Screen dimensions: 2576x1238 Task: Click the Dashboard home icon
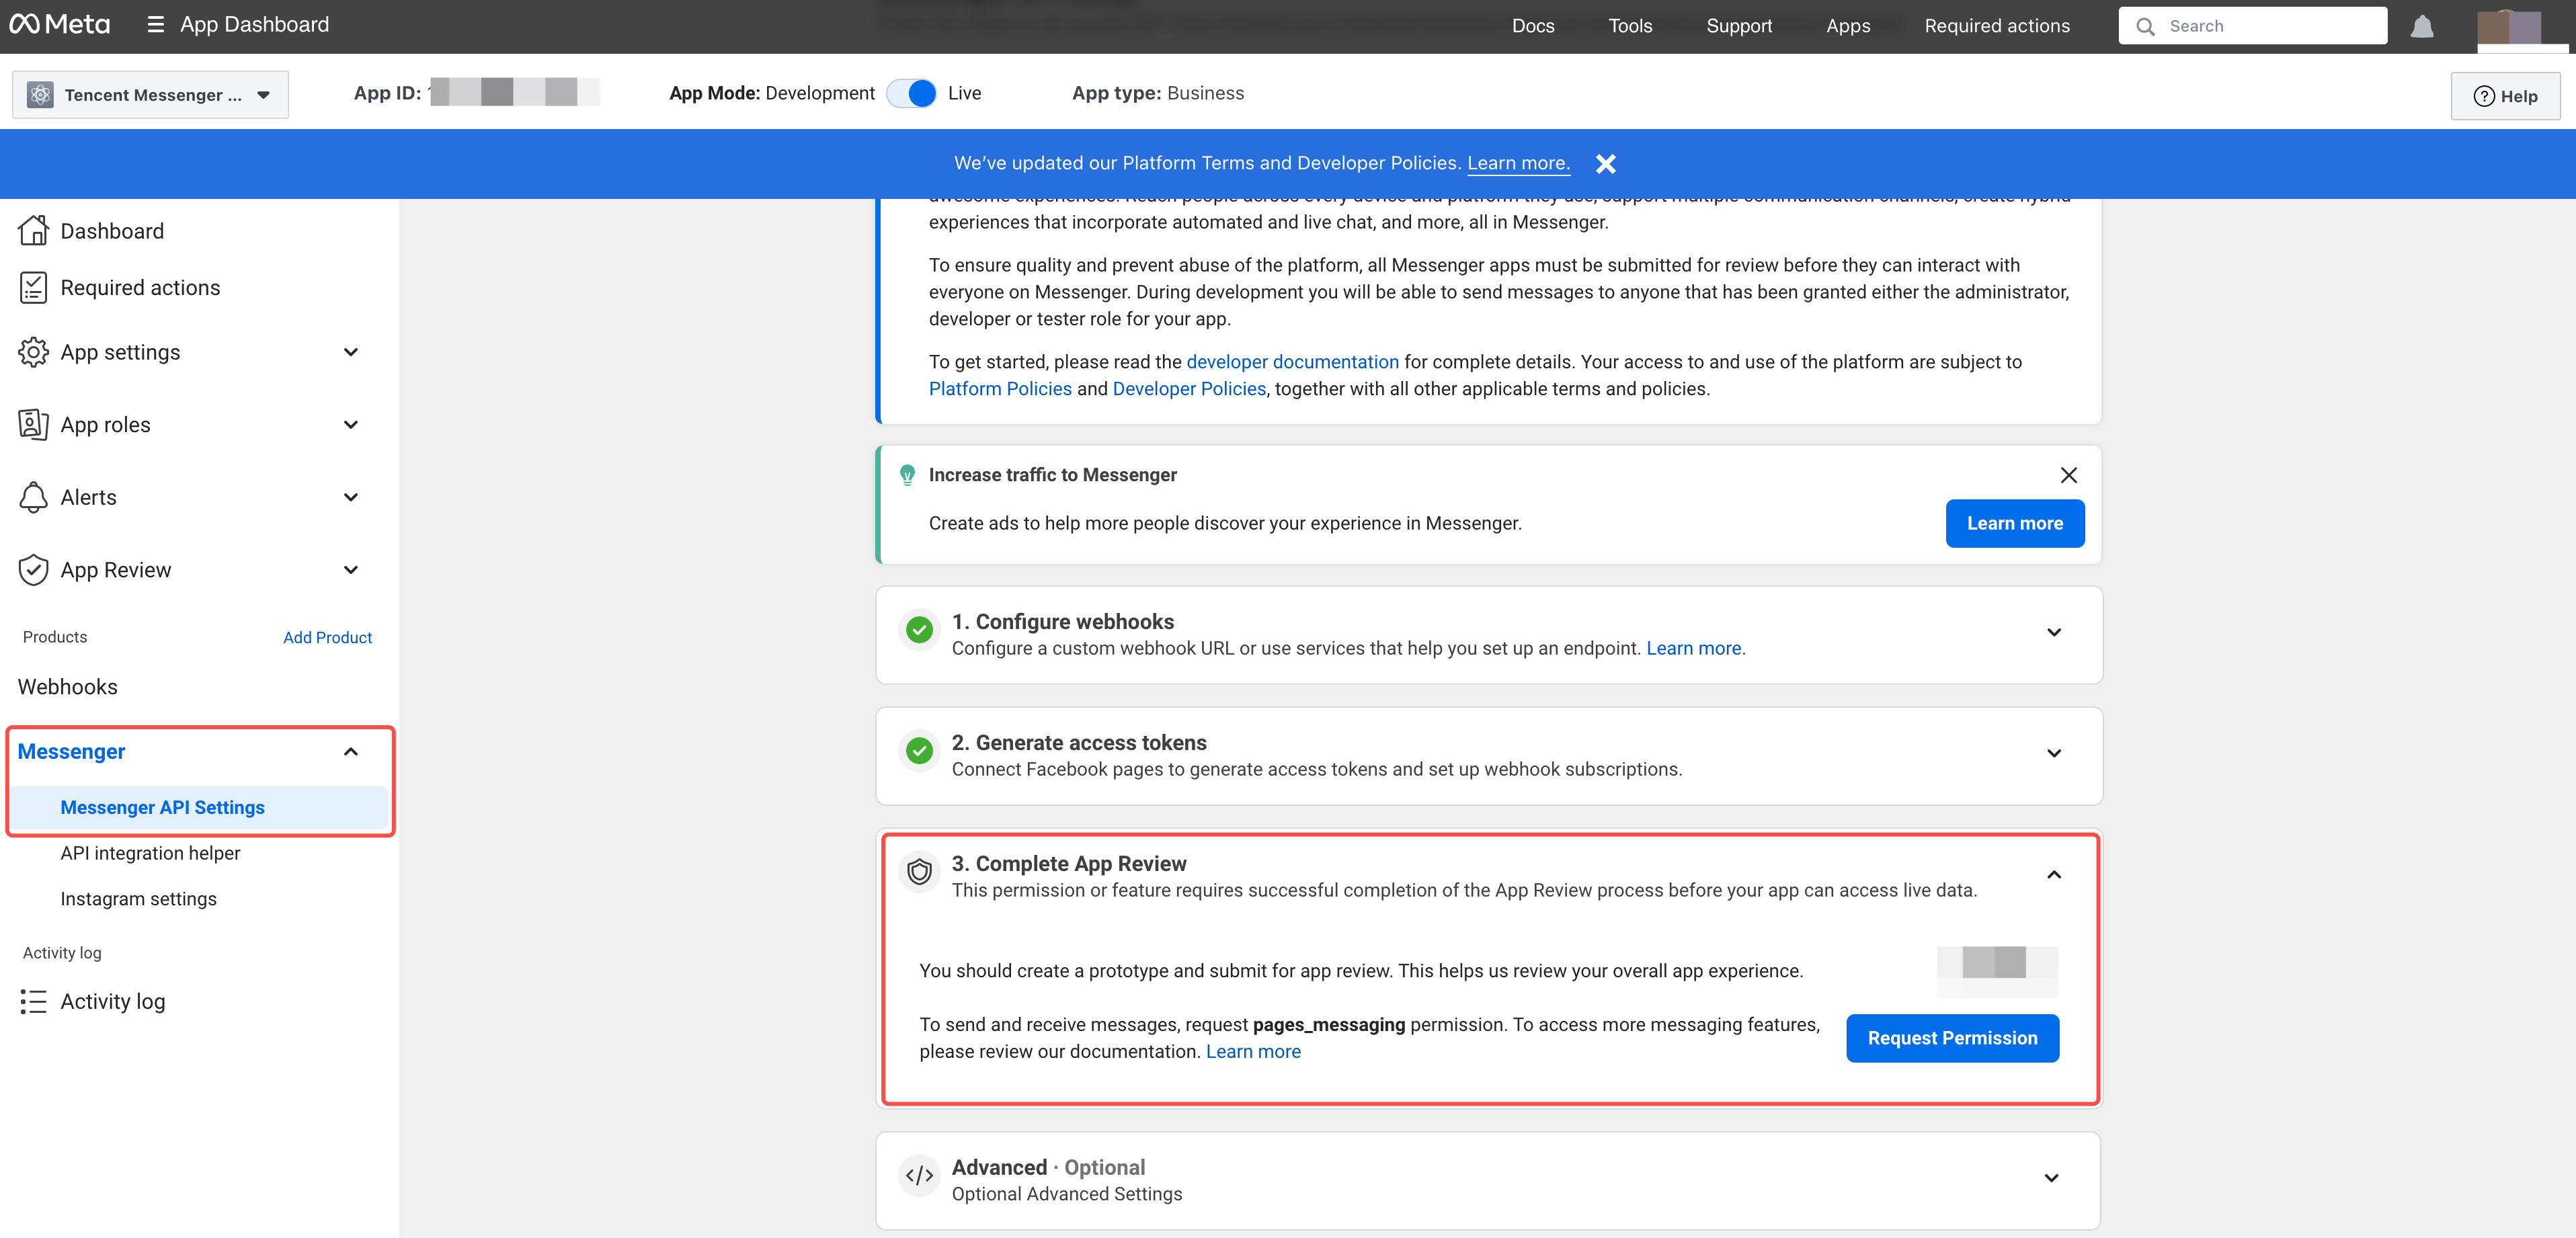click(33, 231)
